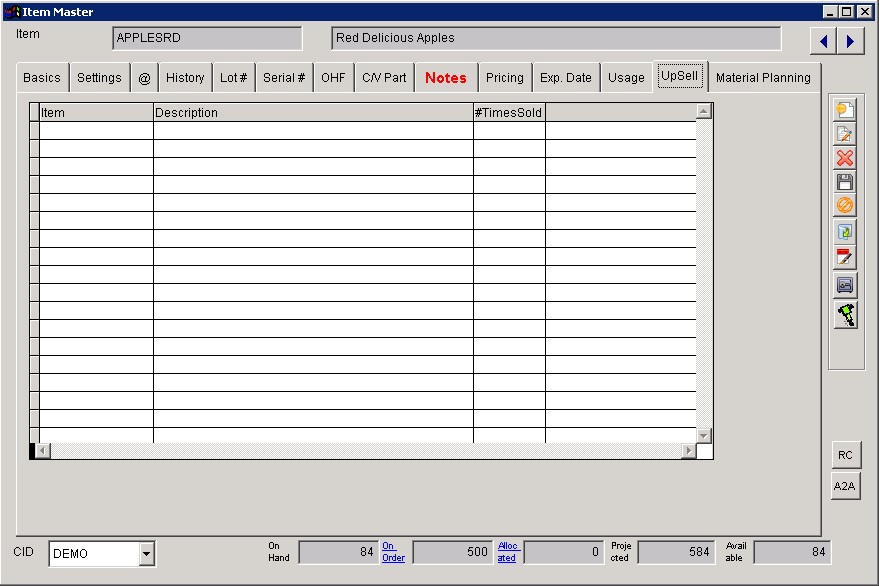Click the green refresh document icon
This screenshot has width=879, height=586.
click(x=845, y=232)
